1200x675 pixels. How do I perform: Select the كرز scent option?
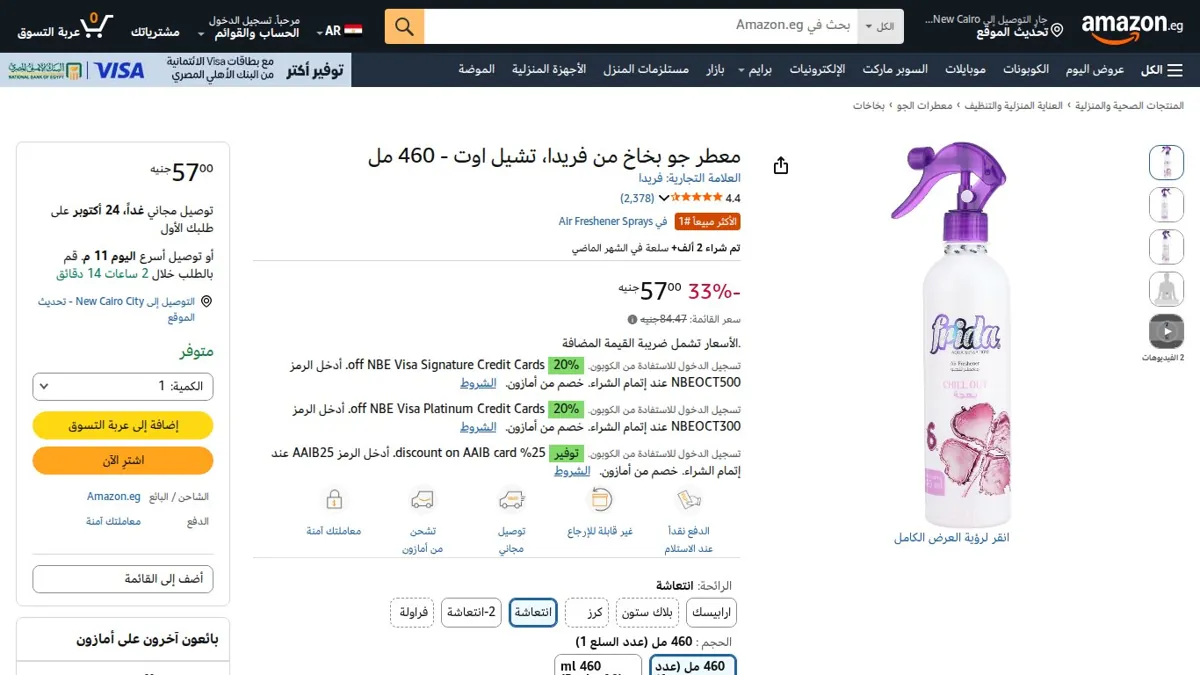point(587,612)
